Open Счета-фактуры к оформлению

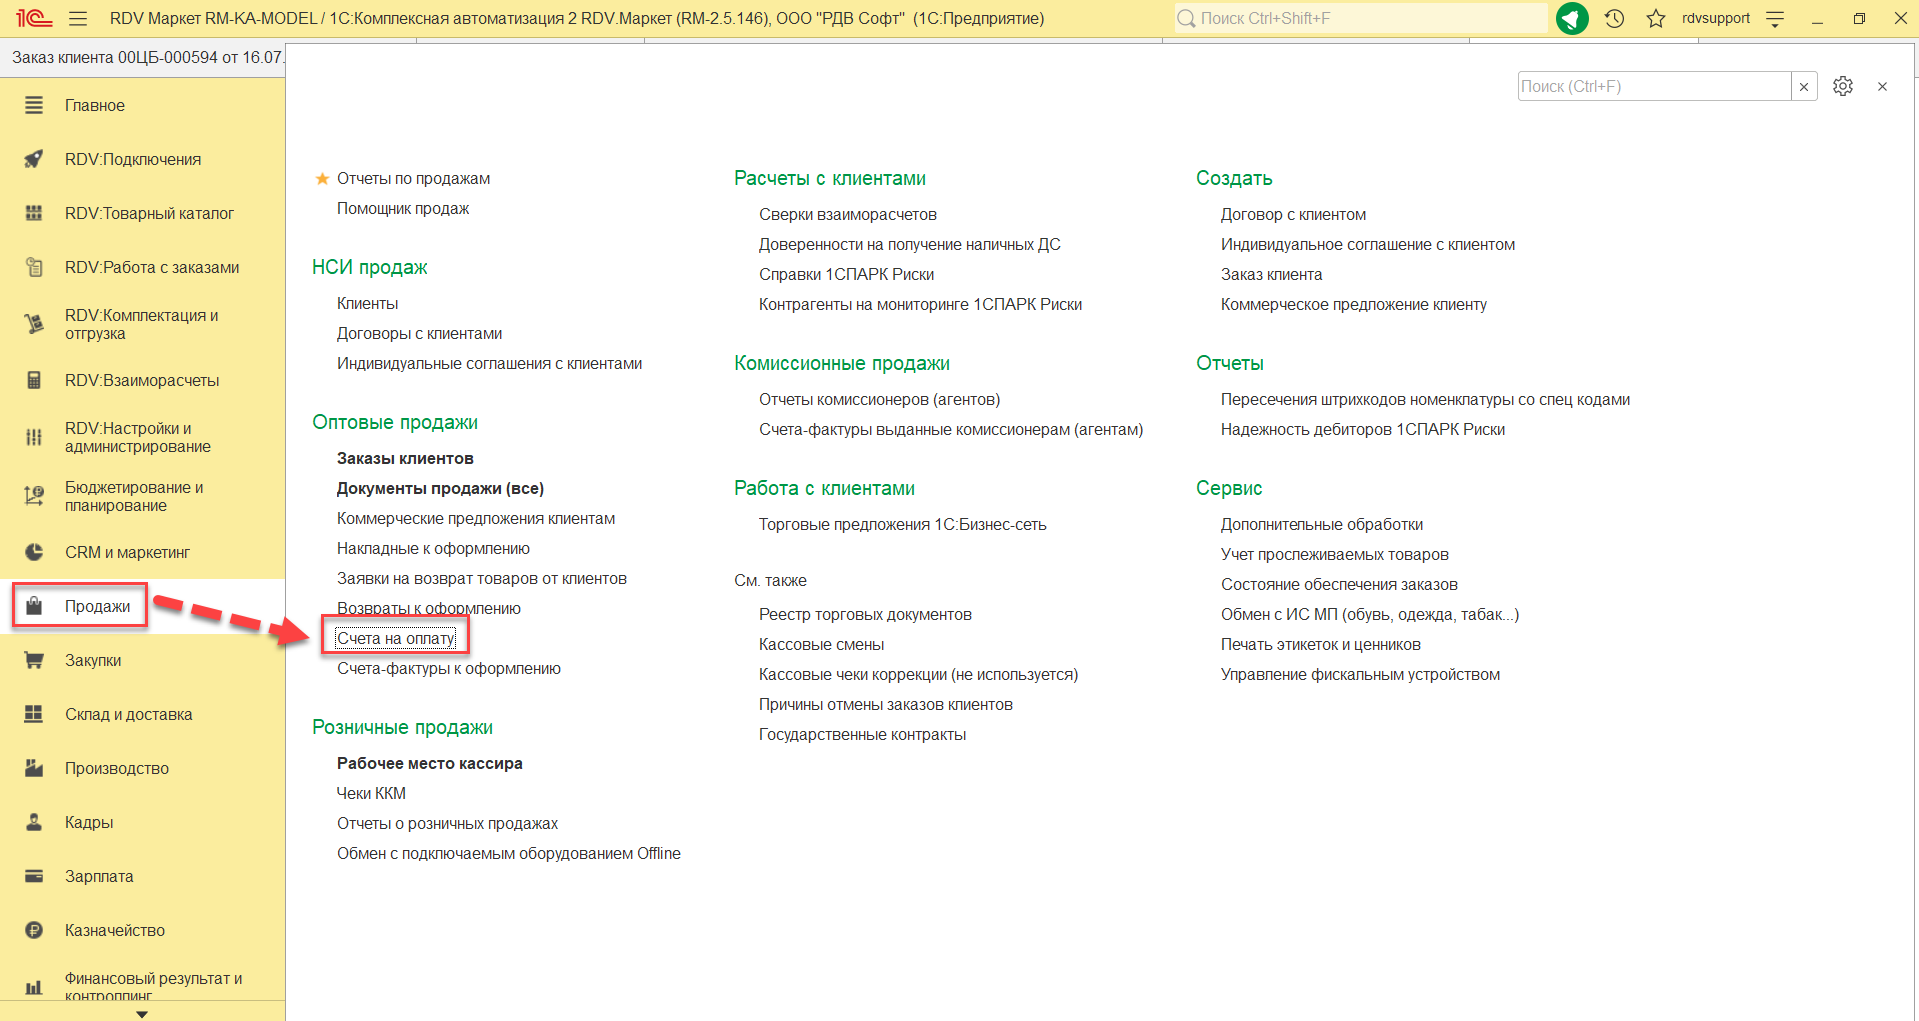coord(449,668)
